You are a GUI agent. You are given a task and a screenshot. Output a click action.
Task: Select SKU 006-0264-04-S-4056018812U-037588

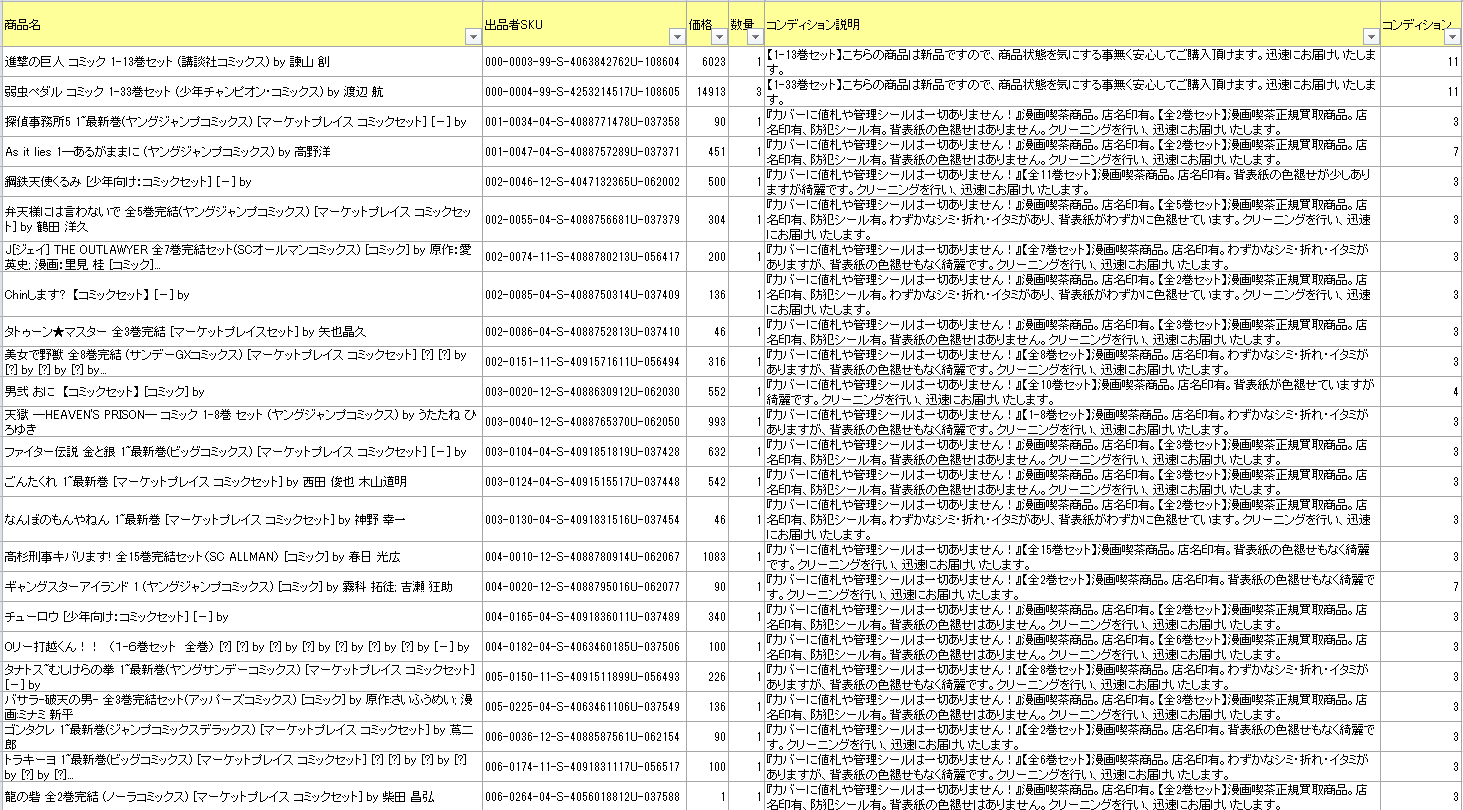coord(584,797)
